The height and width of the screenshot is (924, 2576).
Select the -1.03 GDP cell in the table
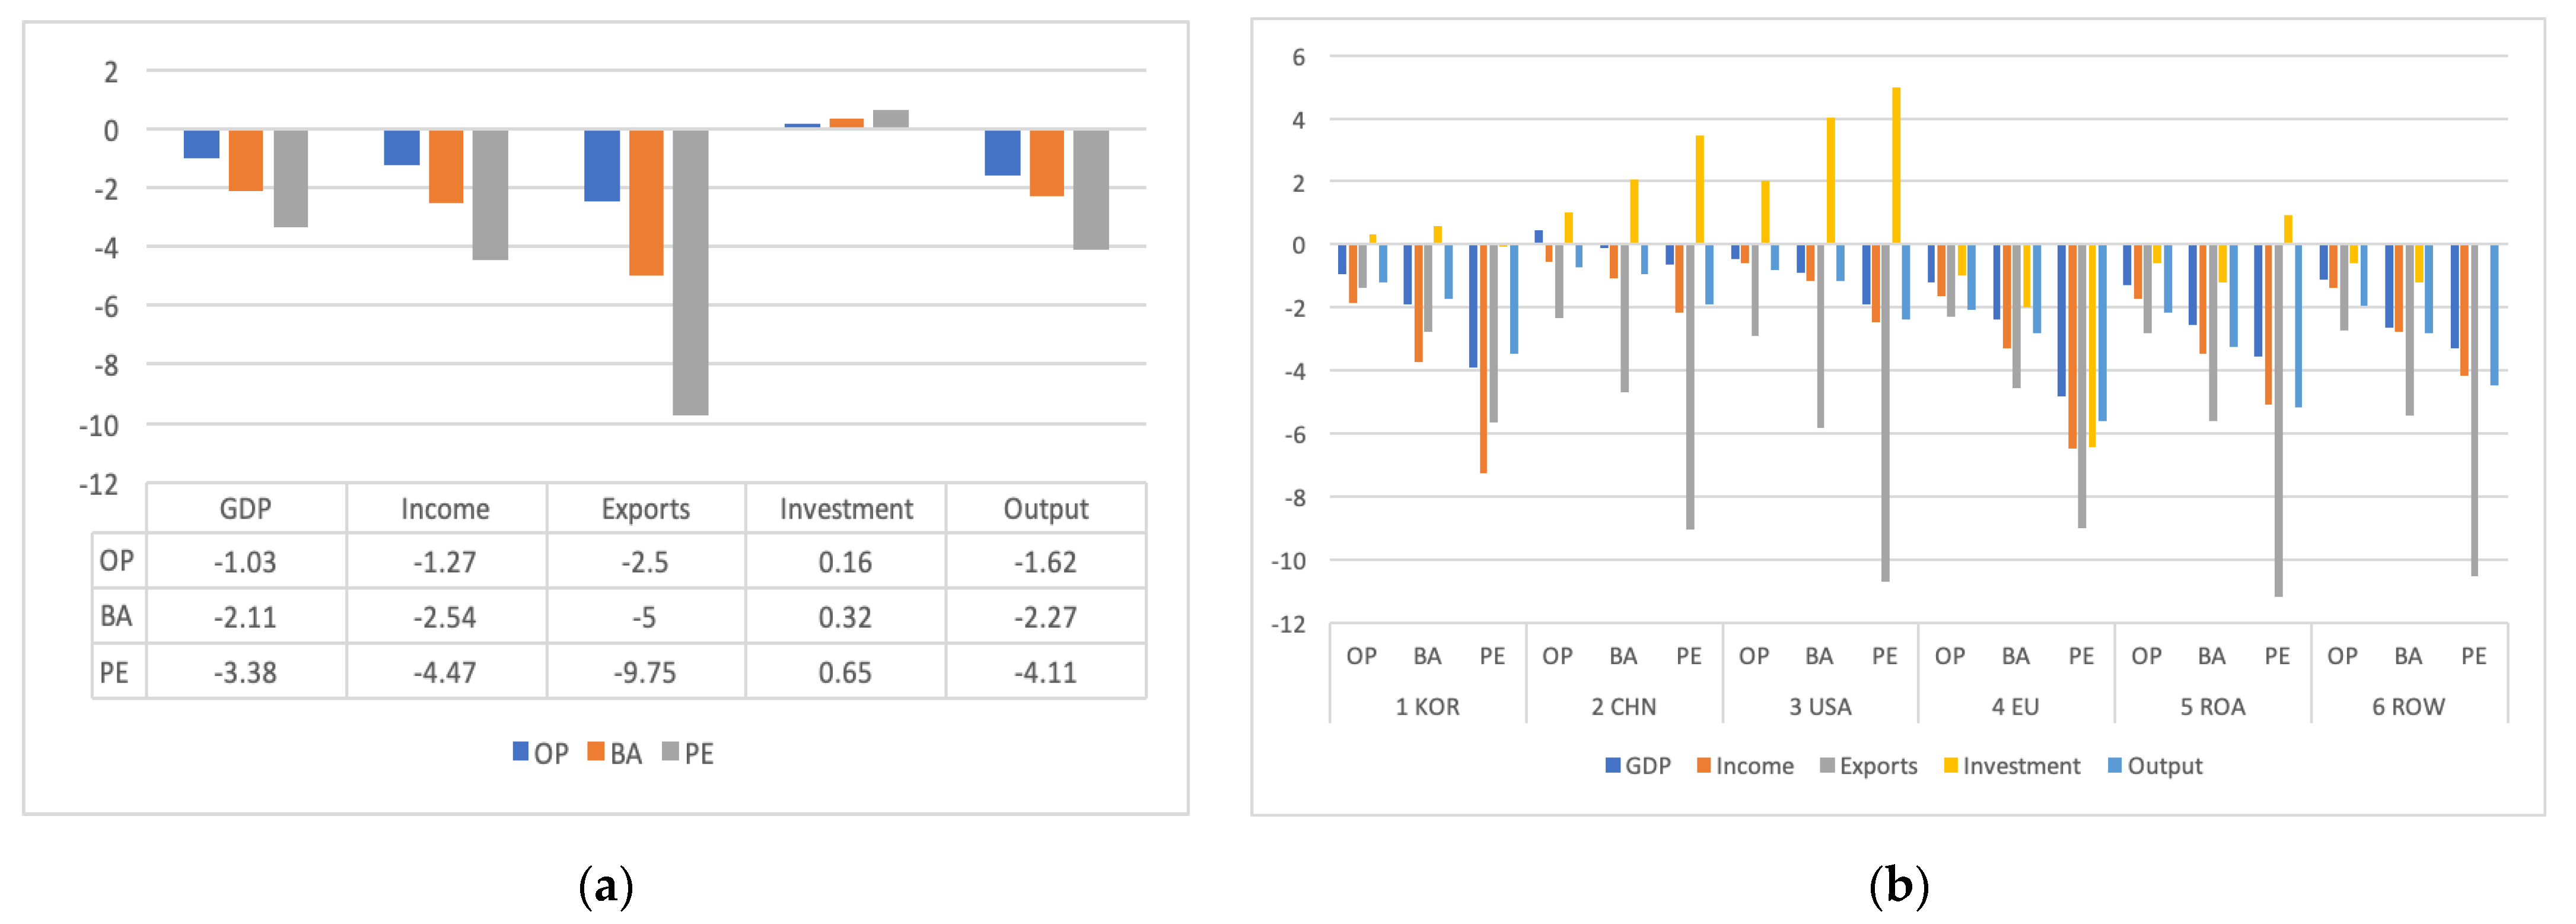click(x=245, y=562)
